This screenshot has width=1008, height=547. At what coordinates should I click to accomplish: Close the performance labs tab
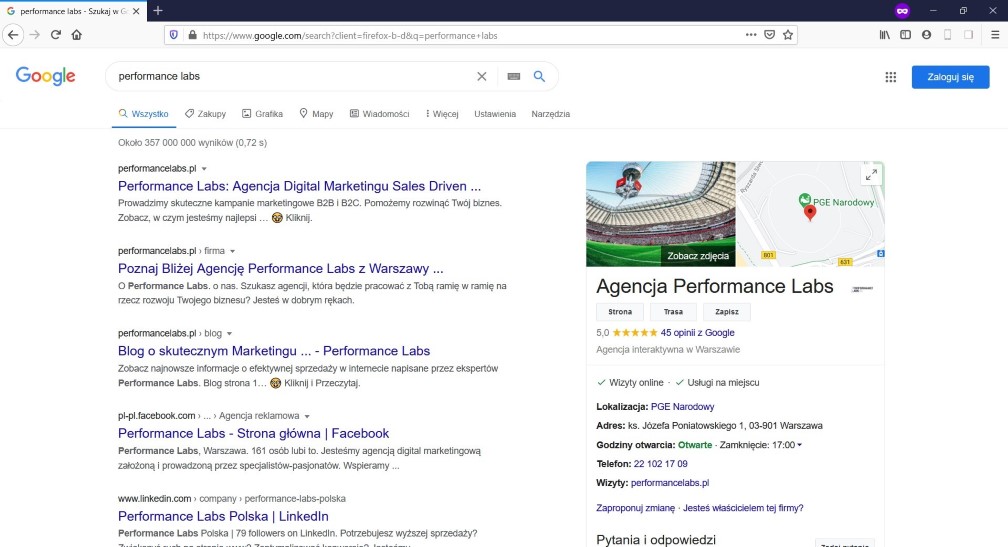pos(136,11)
